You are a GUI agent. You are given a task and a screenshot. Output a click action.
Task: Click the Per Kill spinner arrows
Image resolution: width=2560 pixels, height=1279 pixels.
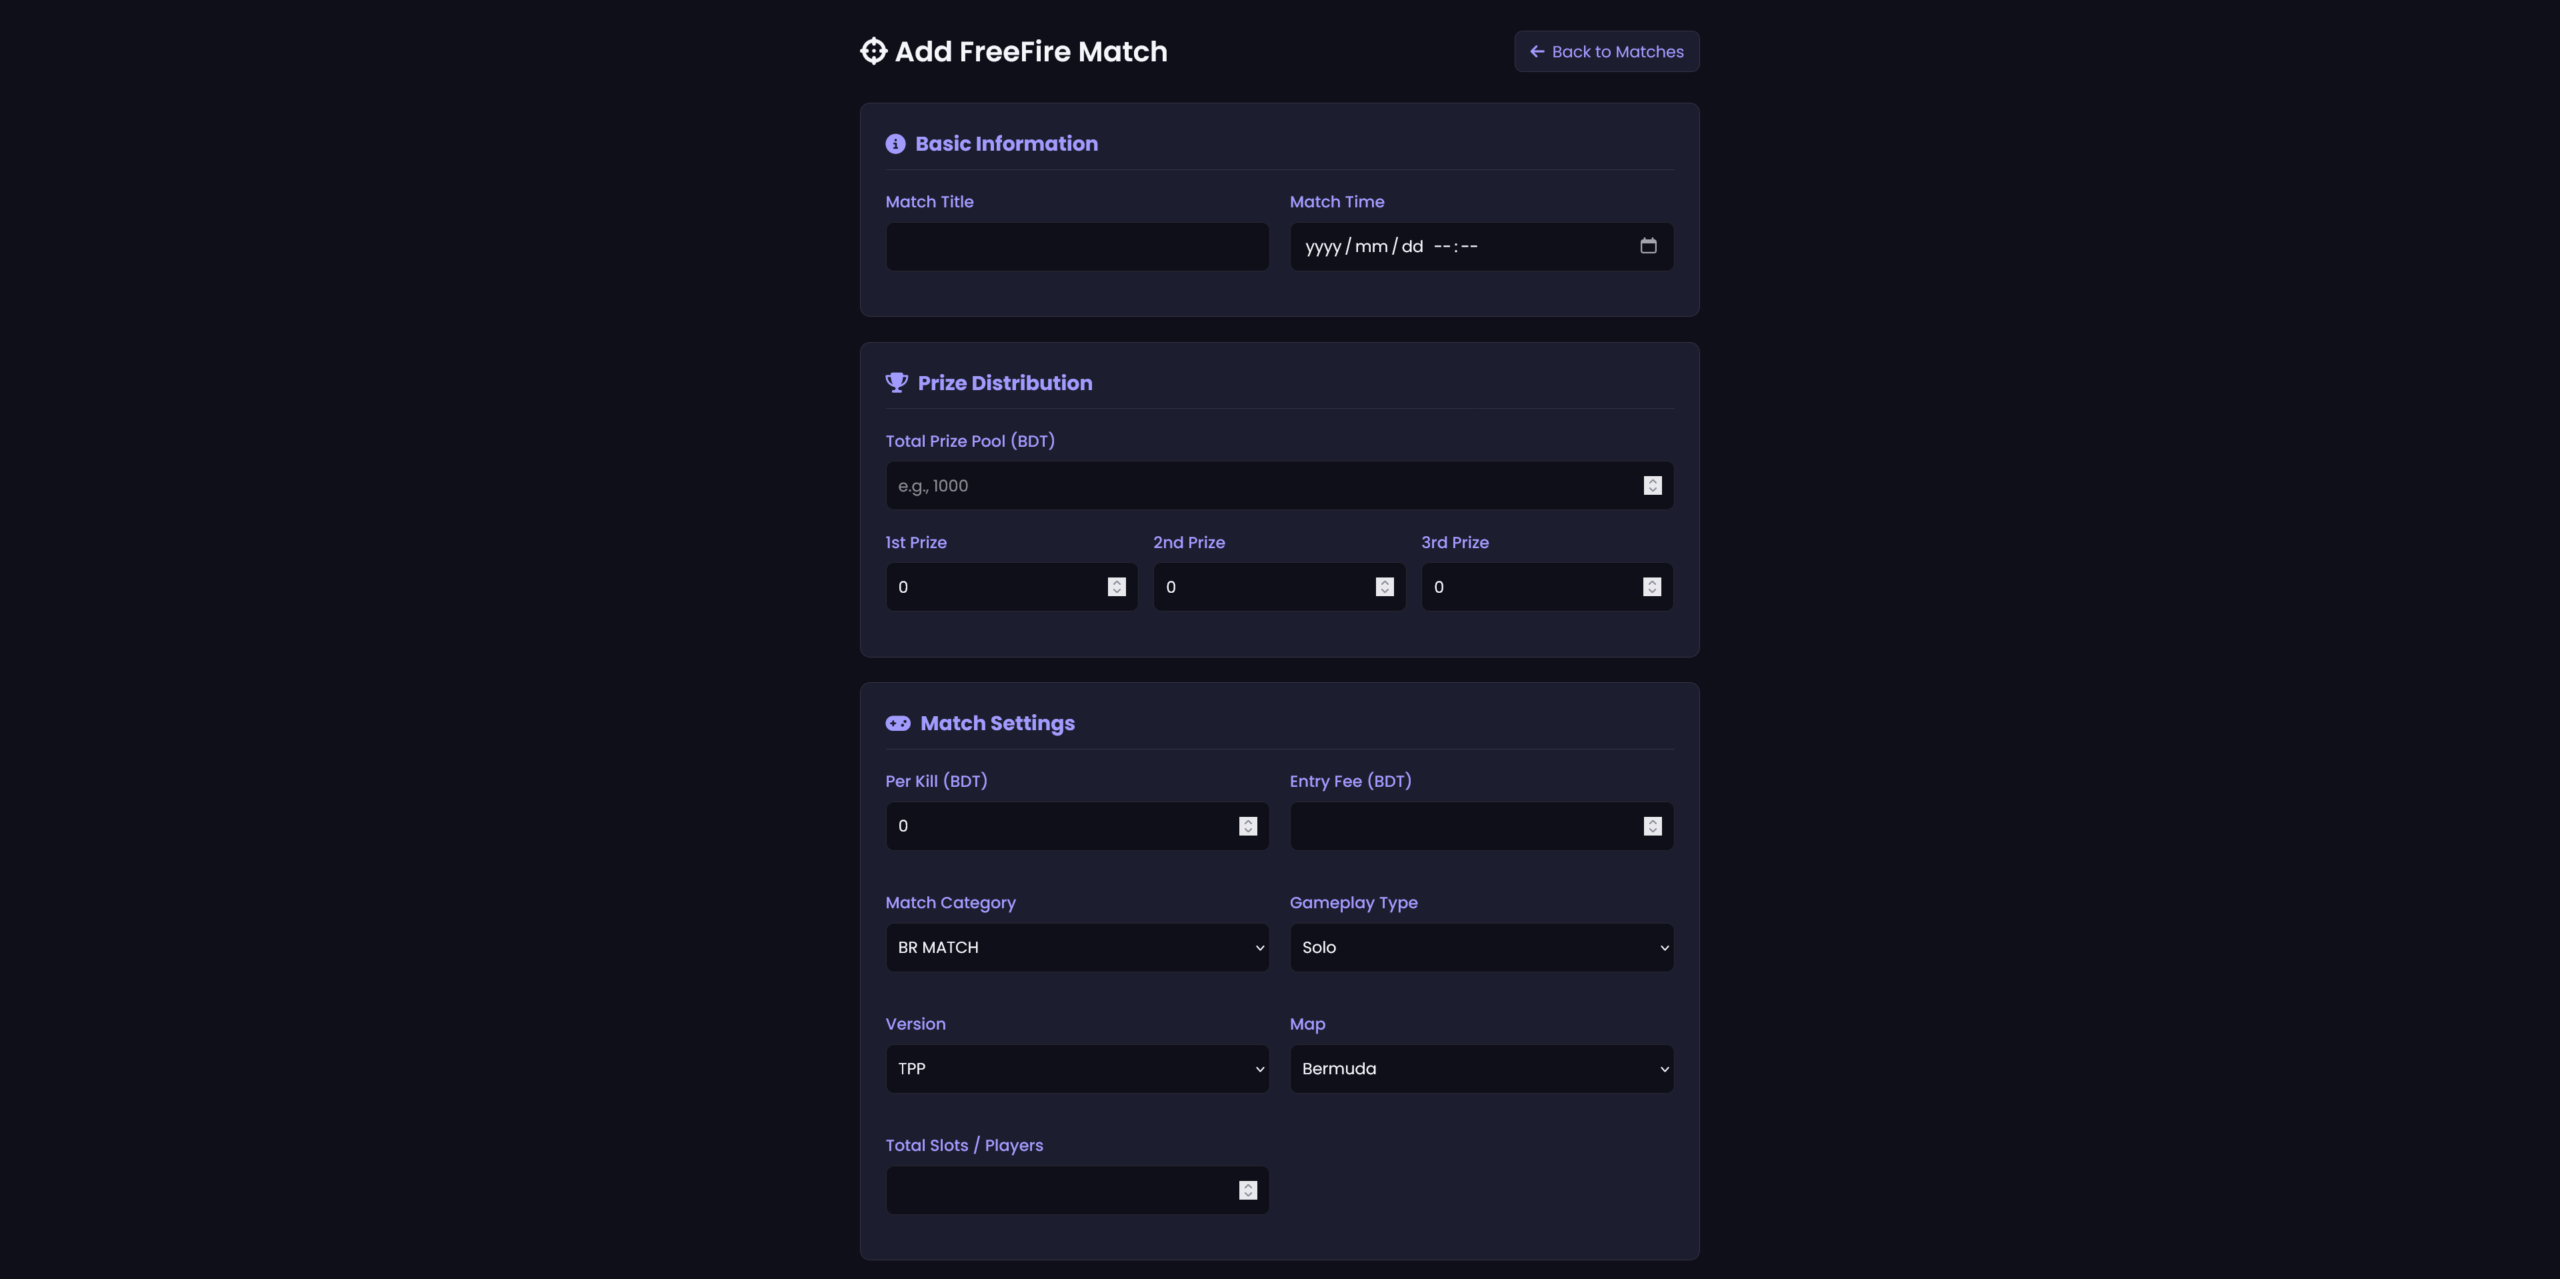[1248, 826]
